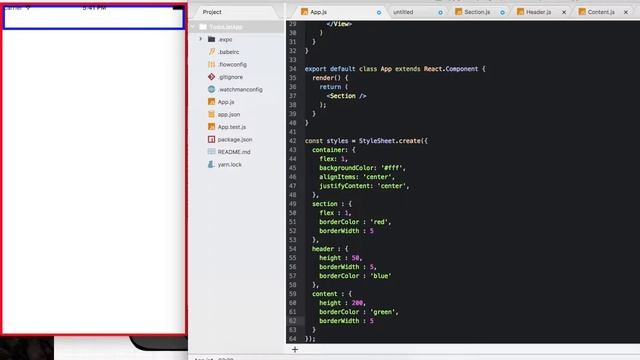The width and height of the screenshot is (640, 360).
Task: Click the .babelrc file icon
Action: tap(211, 52)
